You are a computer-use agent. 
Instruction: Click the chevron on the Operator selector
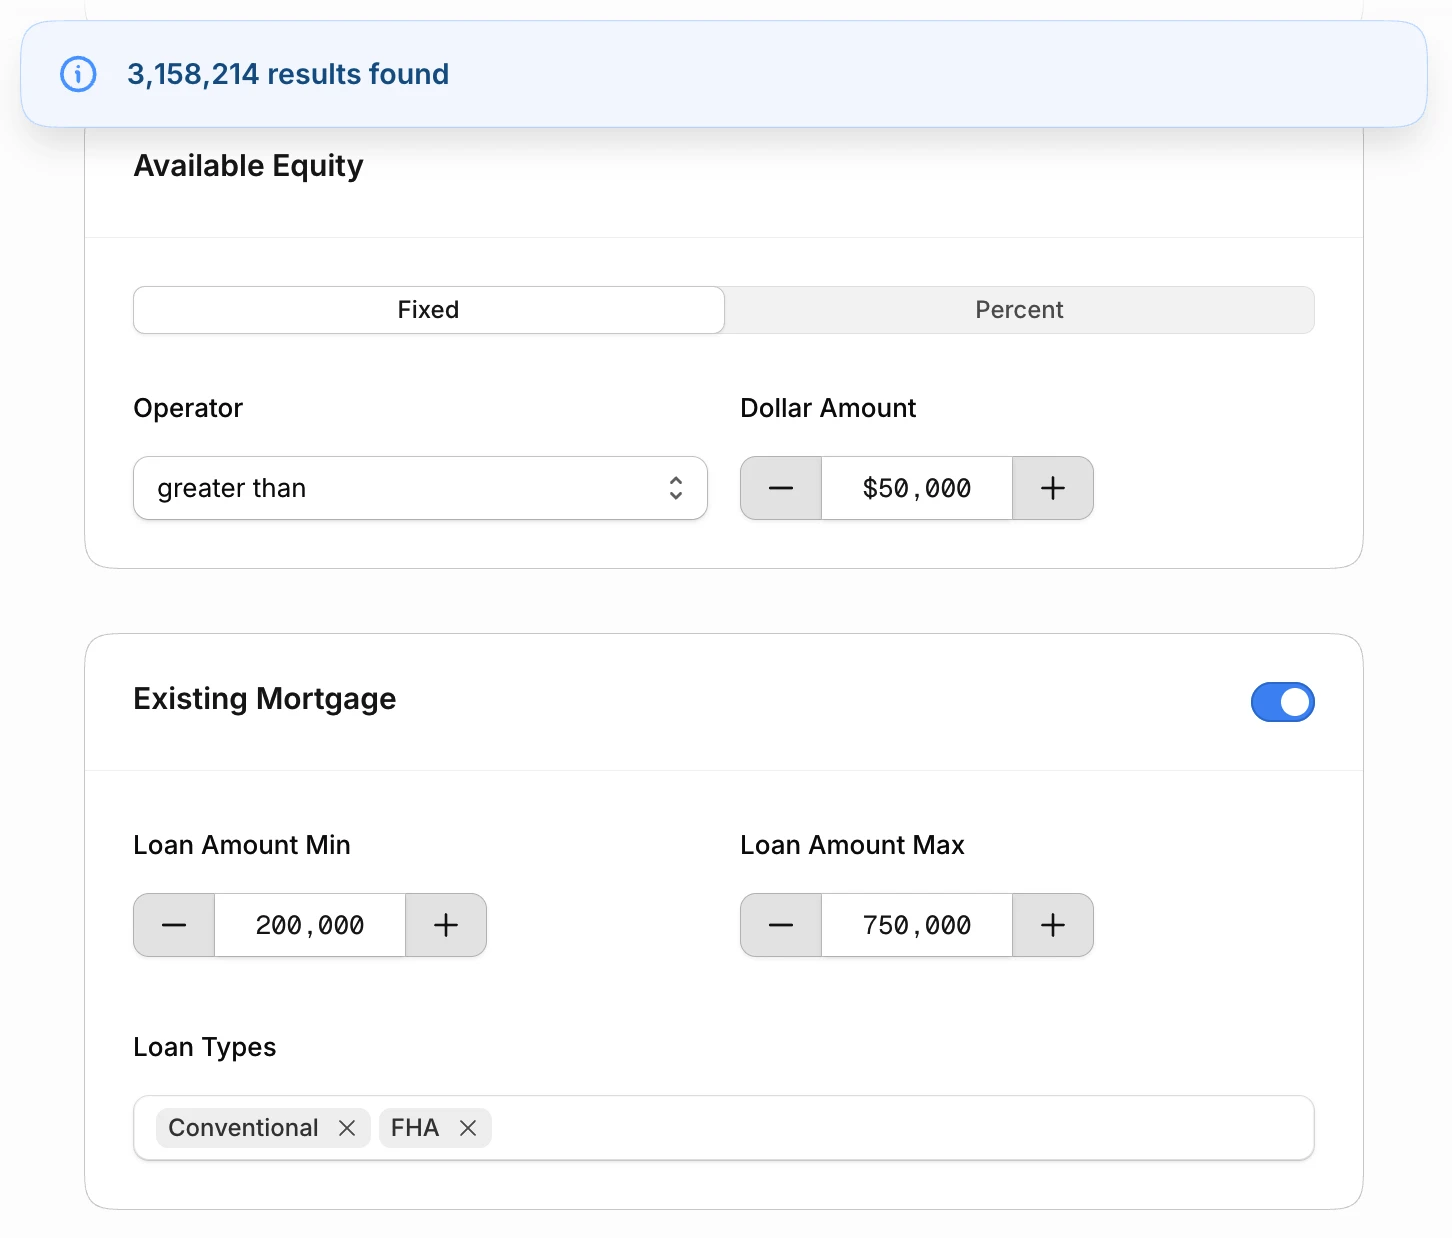tap(676, 488)
